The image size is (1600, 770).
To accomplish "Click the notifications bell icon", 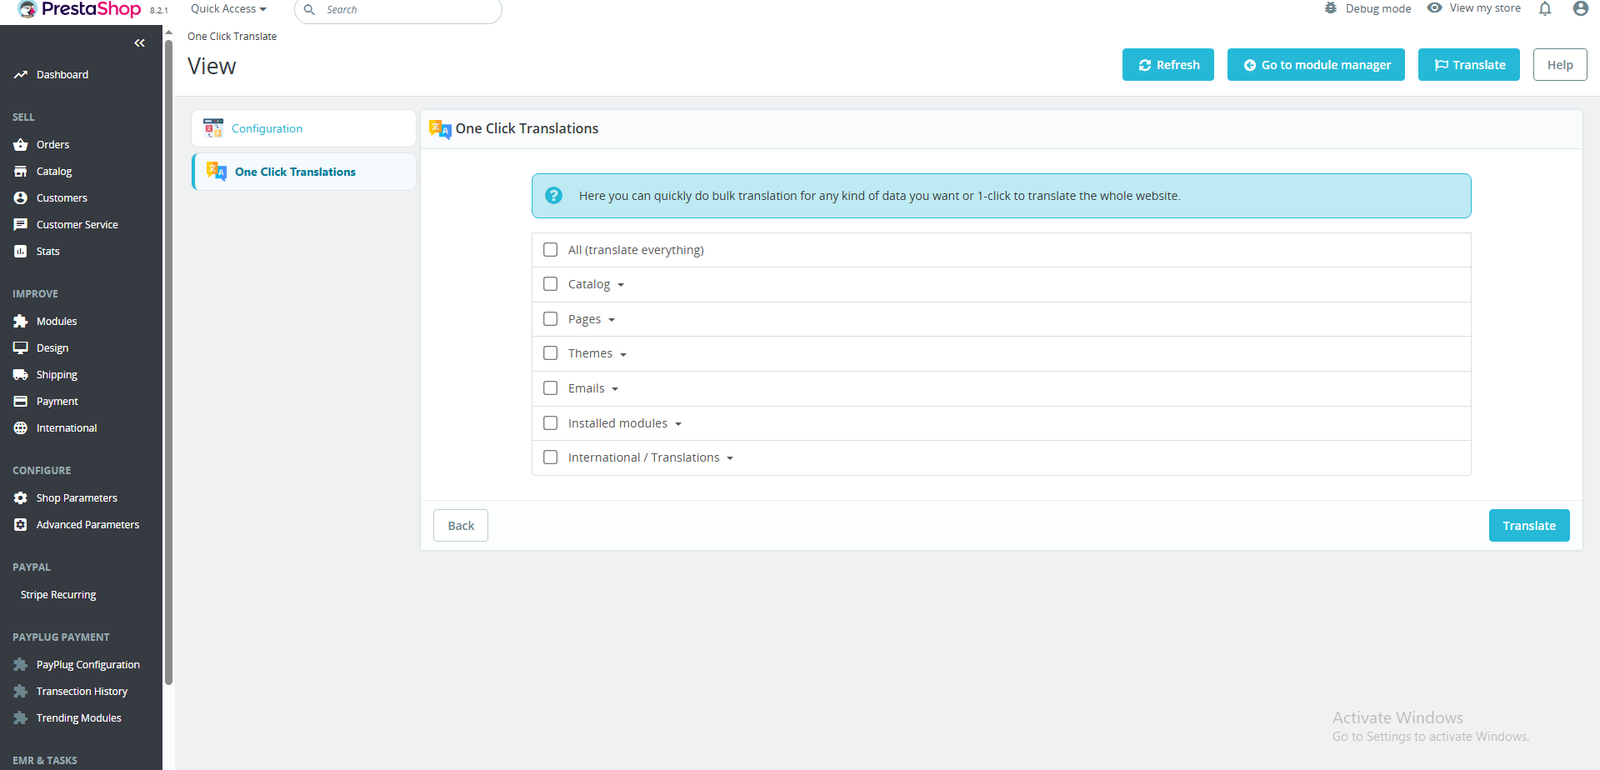I will click(x=1545, y=9).
